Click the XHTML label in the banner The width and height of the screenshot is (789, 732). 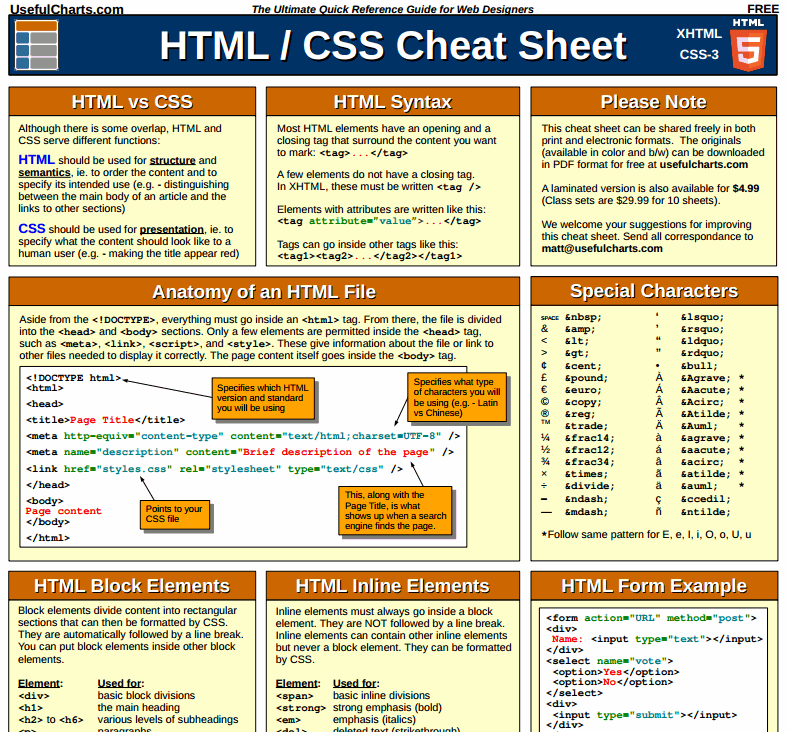pyautogui.click(x=698, y=34)
